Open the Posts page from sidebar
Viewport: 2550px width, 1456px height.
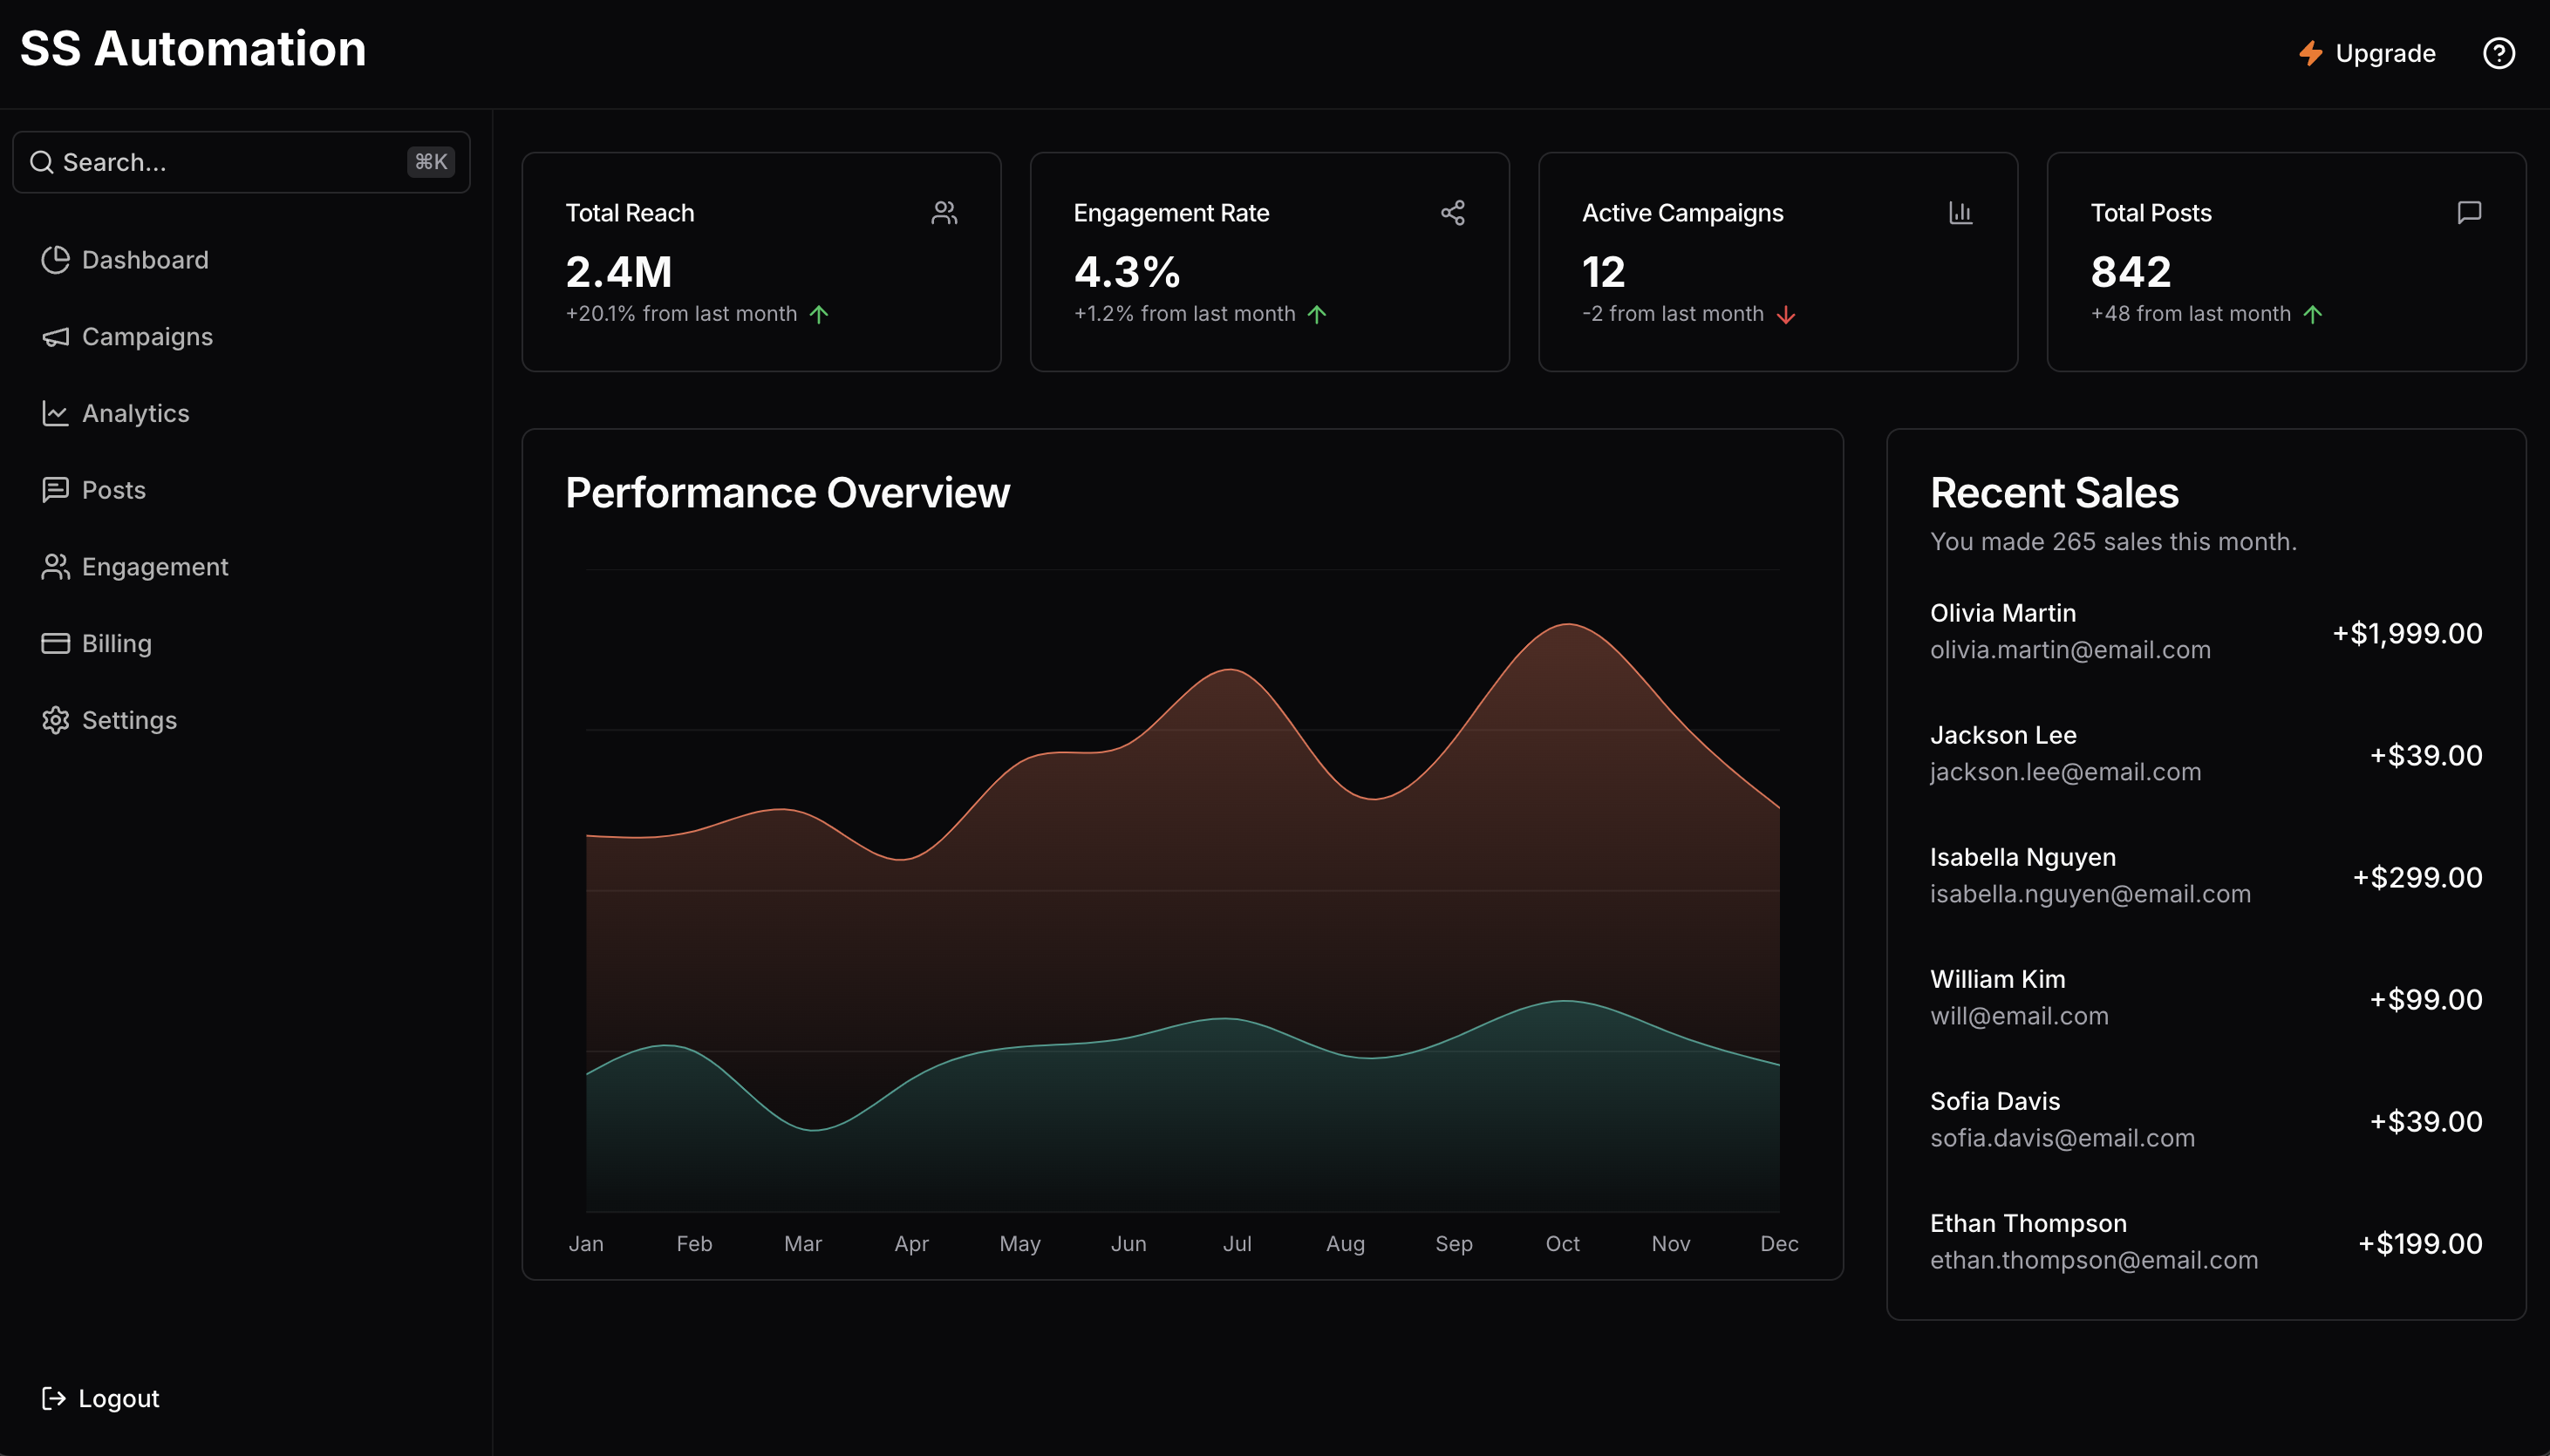(x=113, y=490)
